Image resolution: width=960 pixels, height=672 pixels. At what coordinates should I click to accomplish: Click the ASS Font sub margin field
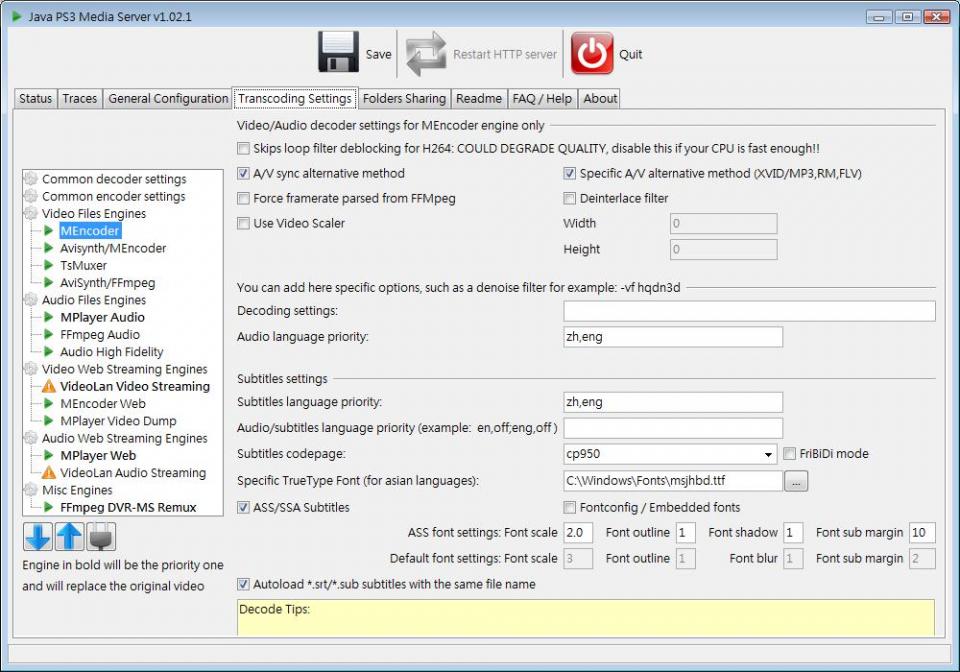click(922, 532)
